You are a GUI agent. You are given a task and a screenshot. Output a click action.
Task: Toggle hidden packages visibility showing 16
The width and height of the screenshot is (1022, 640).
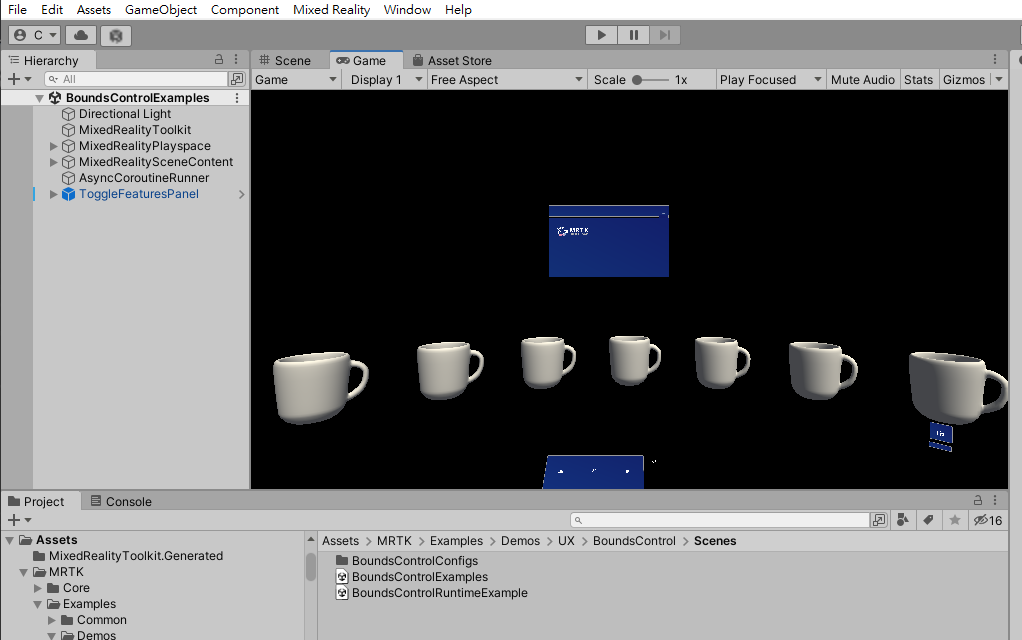[988, 520]
